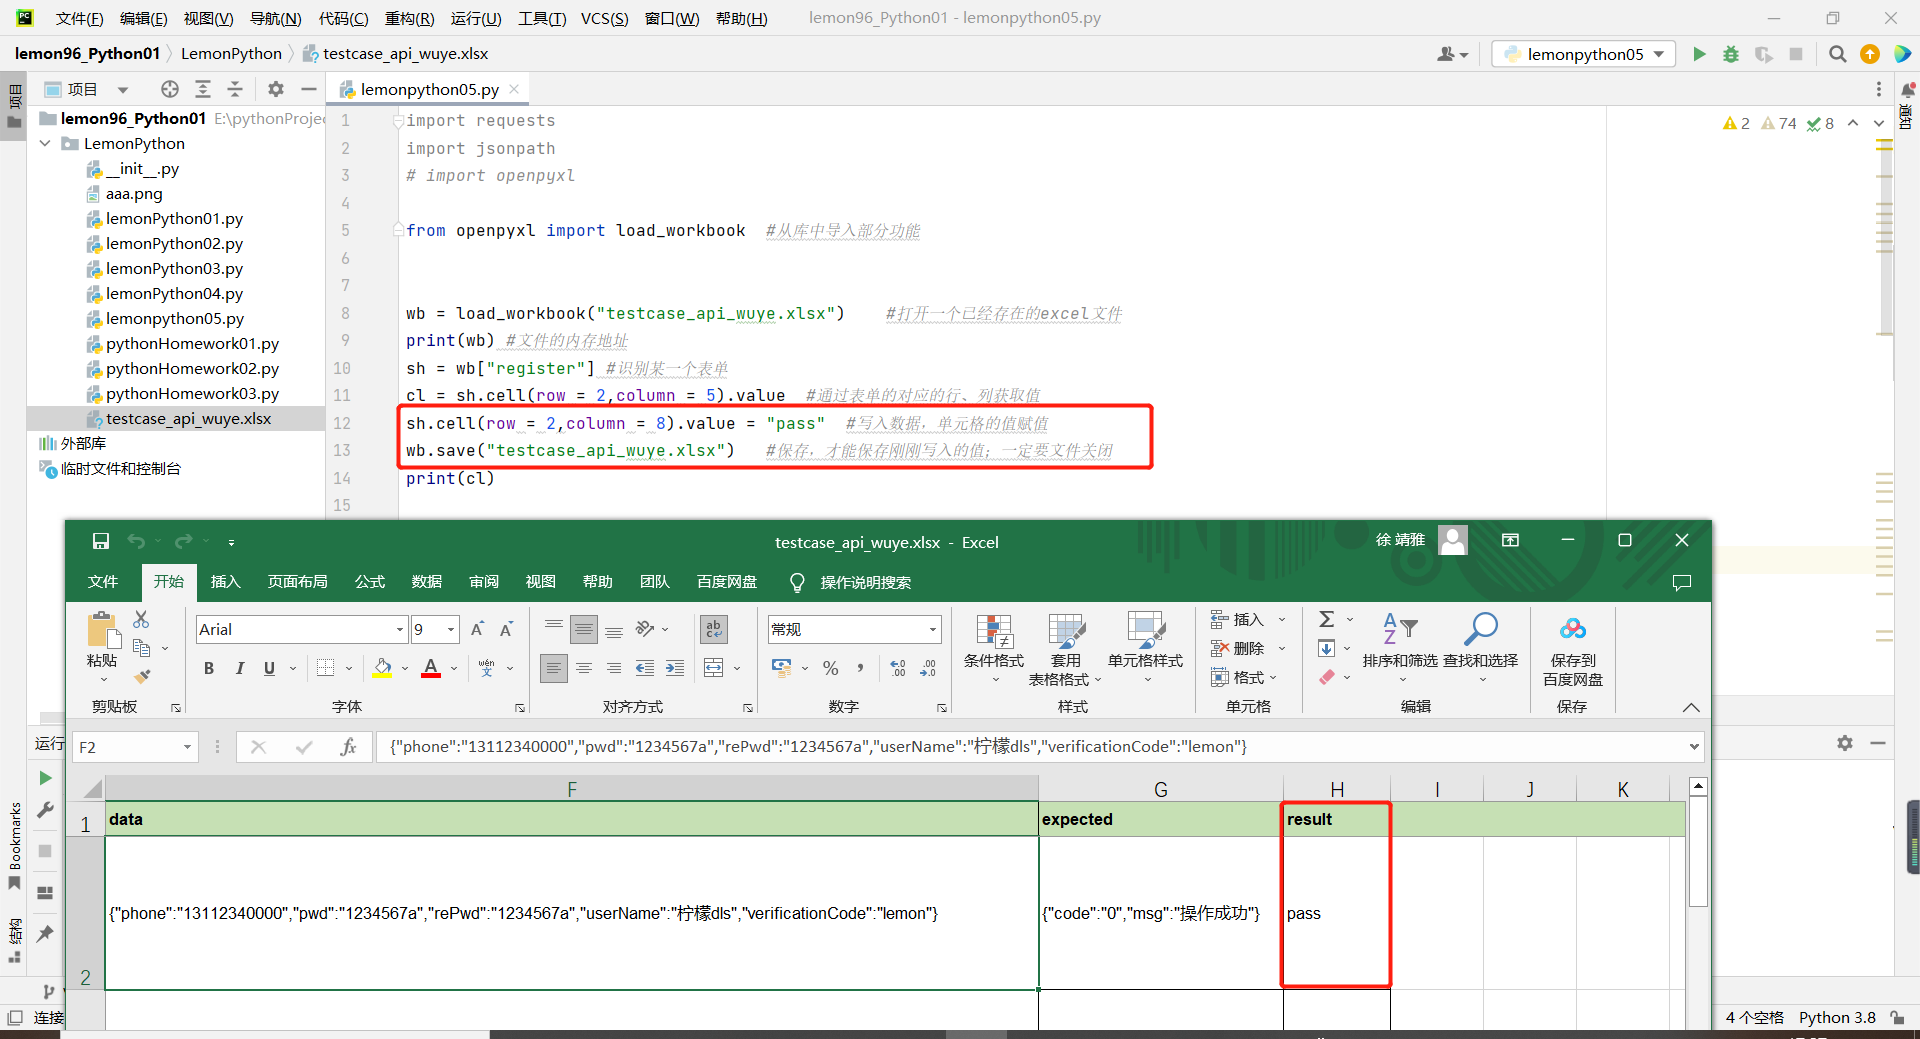Save workbook via Excel quick access save icon
The image size is (1920, 1039).
point(101,541)
